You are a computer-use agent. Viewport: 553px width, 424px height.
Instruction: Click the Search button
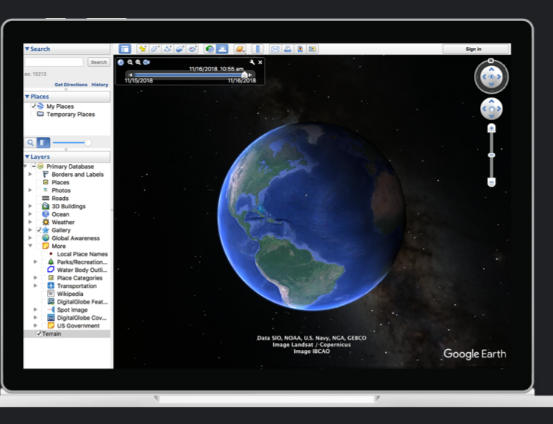coord(98,62)
